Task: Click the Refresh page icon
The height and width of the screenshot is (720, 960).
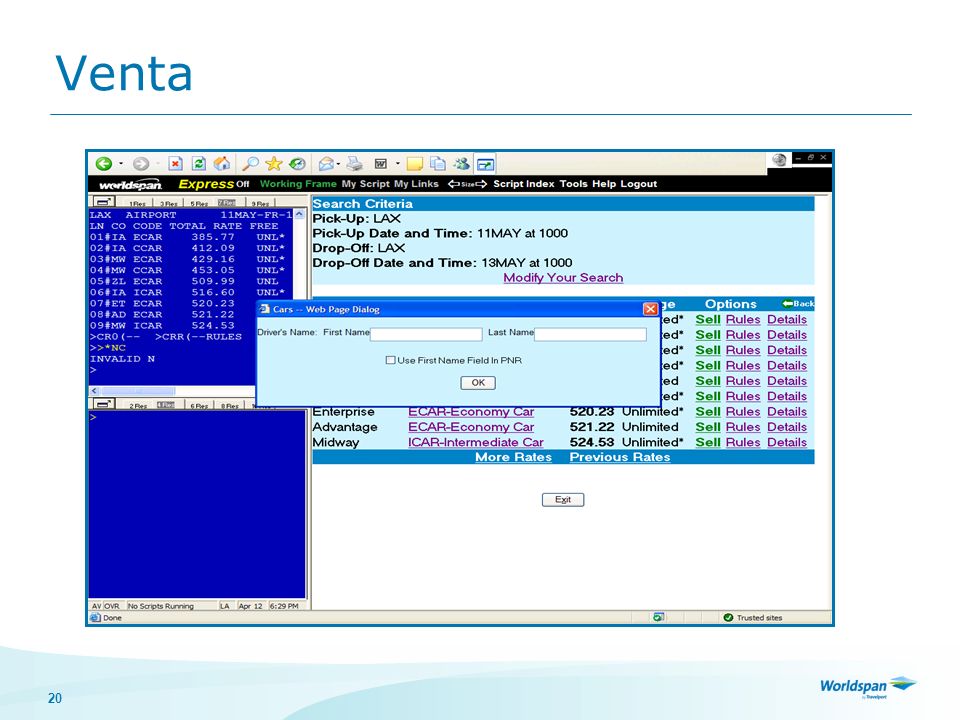Action: pyautogui.click(x=199, y=163)
